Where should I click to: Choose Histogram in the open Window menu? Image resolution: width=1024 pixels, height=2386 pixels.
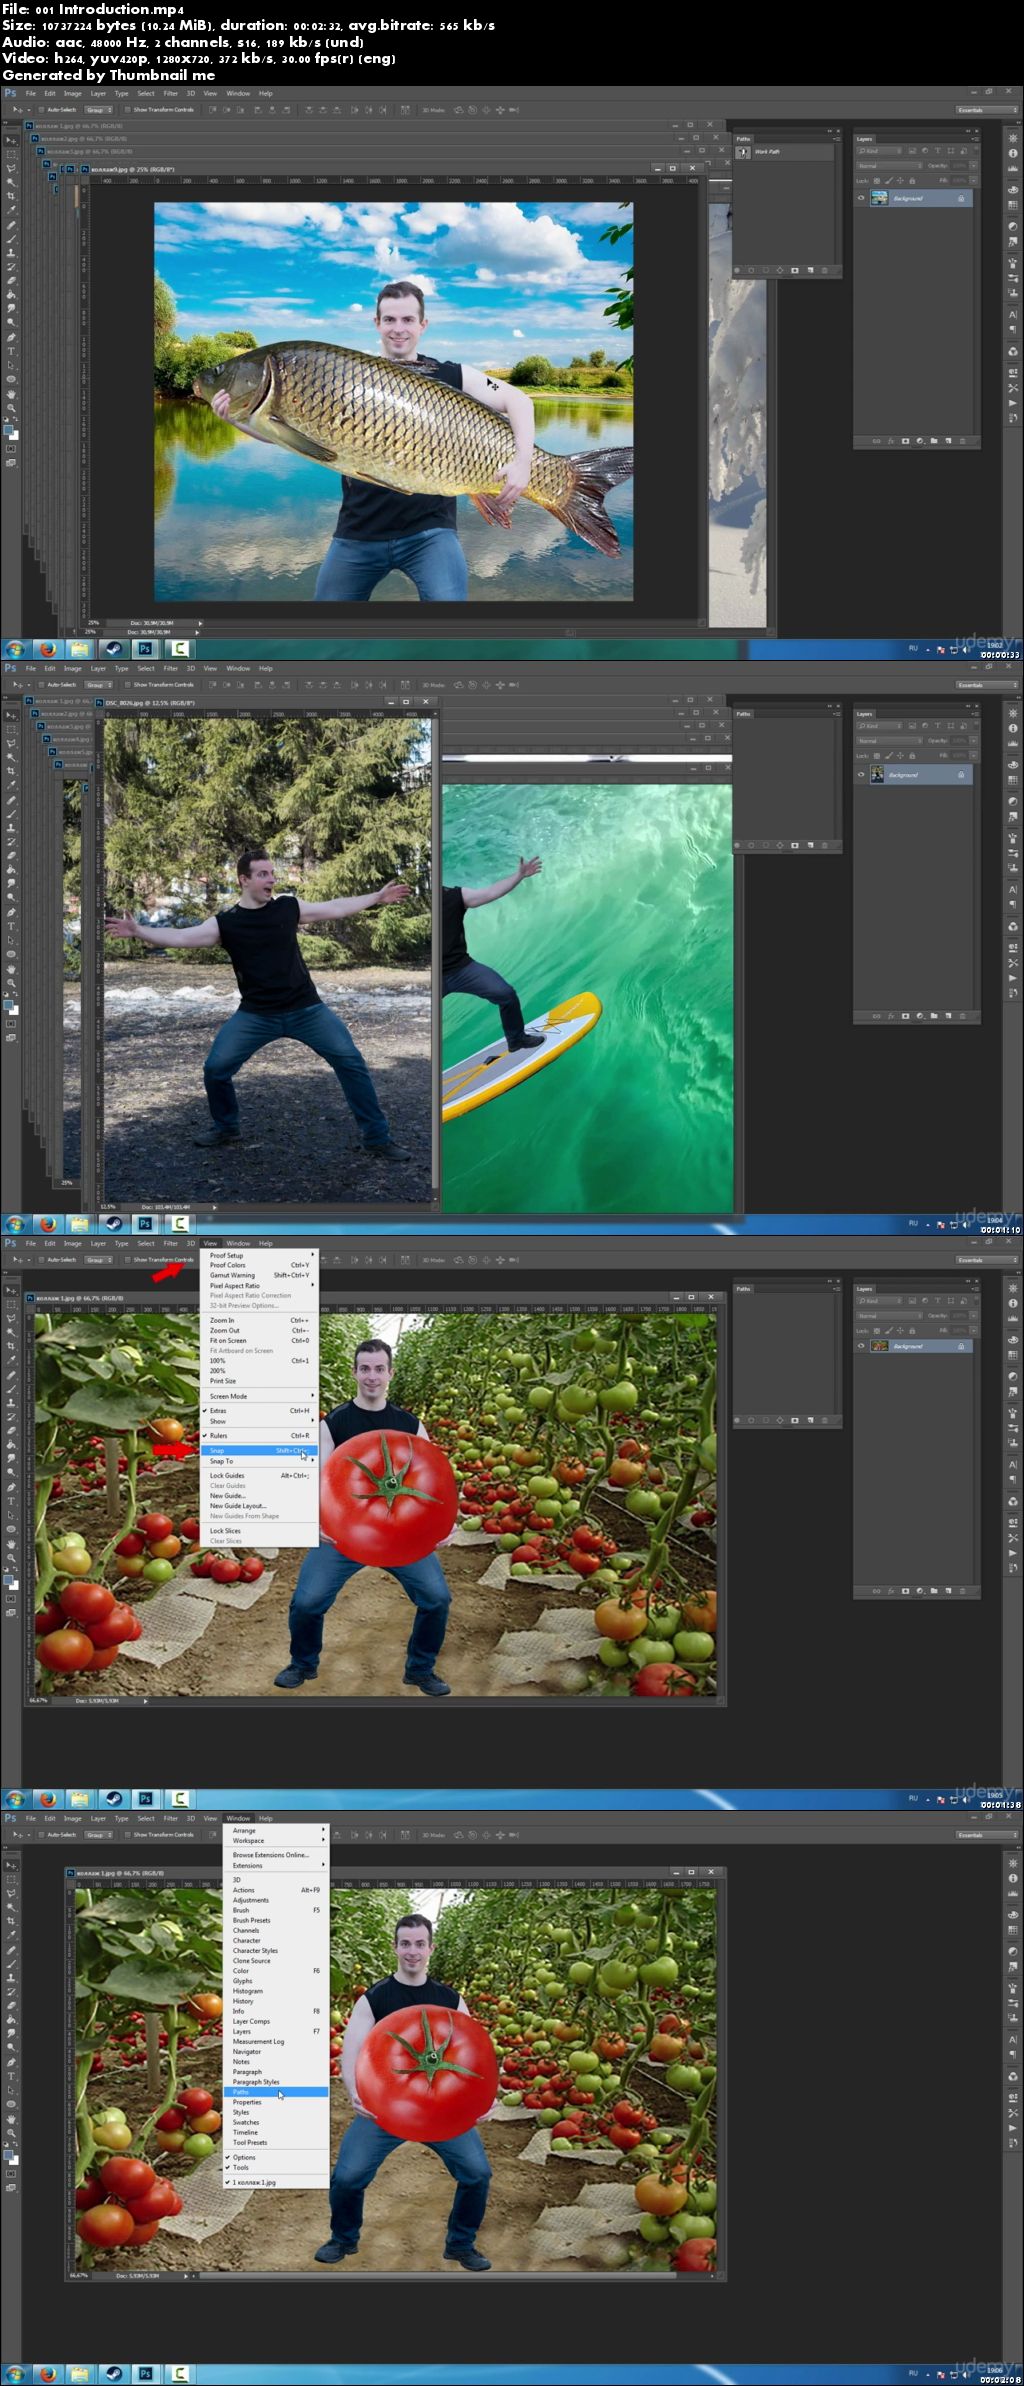[276, 1991]
